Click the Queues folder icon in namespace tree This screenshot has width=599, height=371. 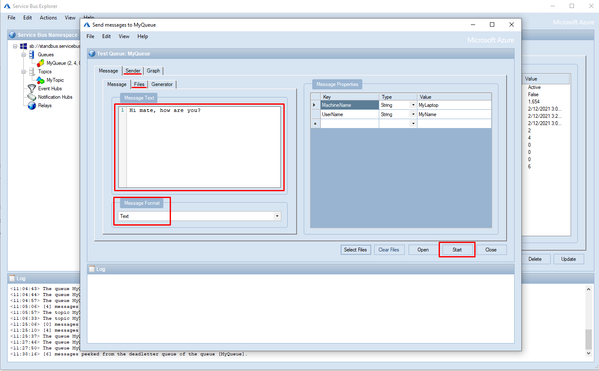32,55
